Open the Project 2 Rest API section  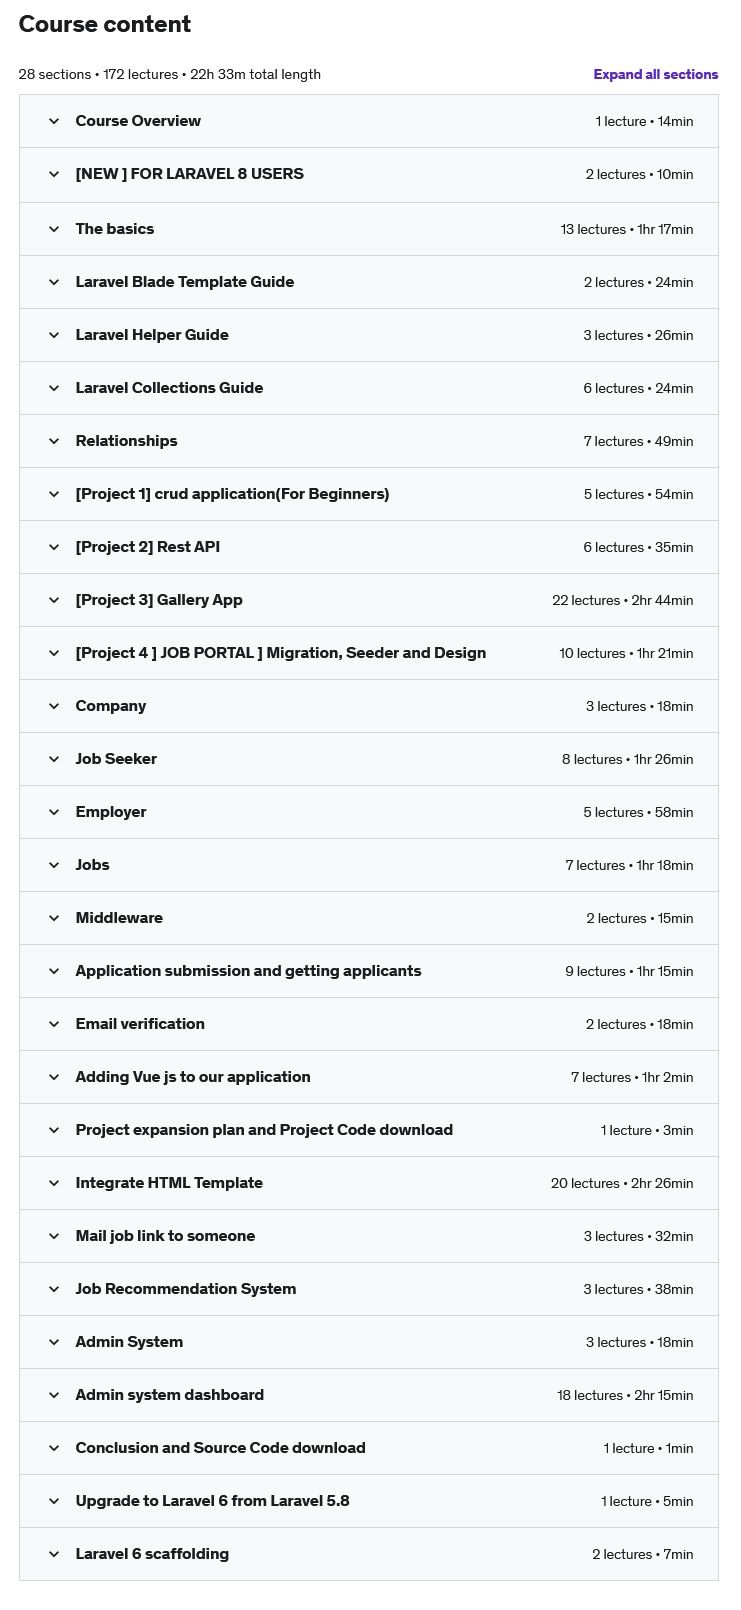point(147,547)
